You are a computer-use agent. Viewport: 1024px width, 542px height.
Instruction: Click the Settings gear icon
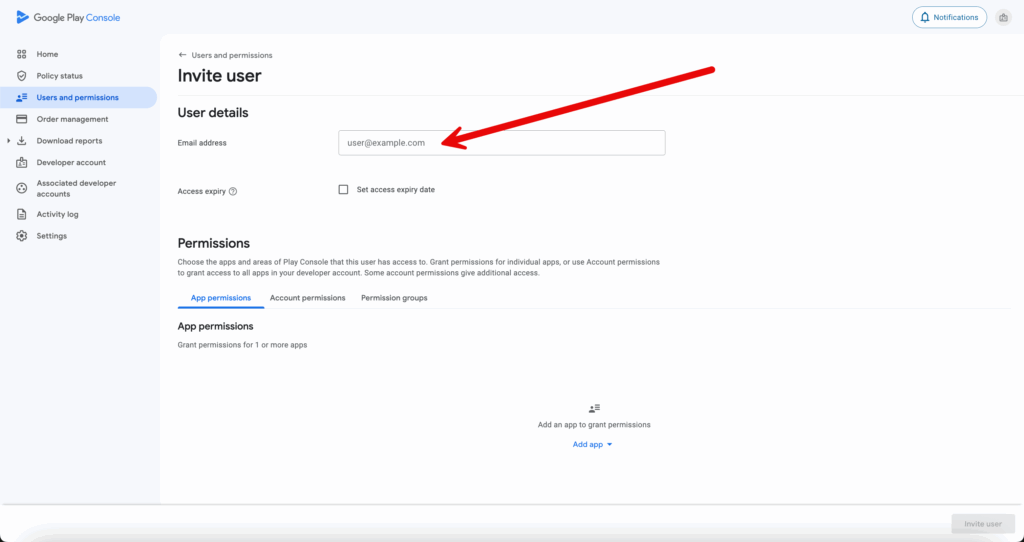[x=22, y=236]
